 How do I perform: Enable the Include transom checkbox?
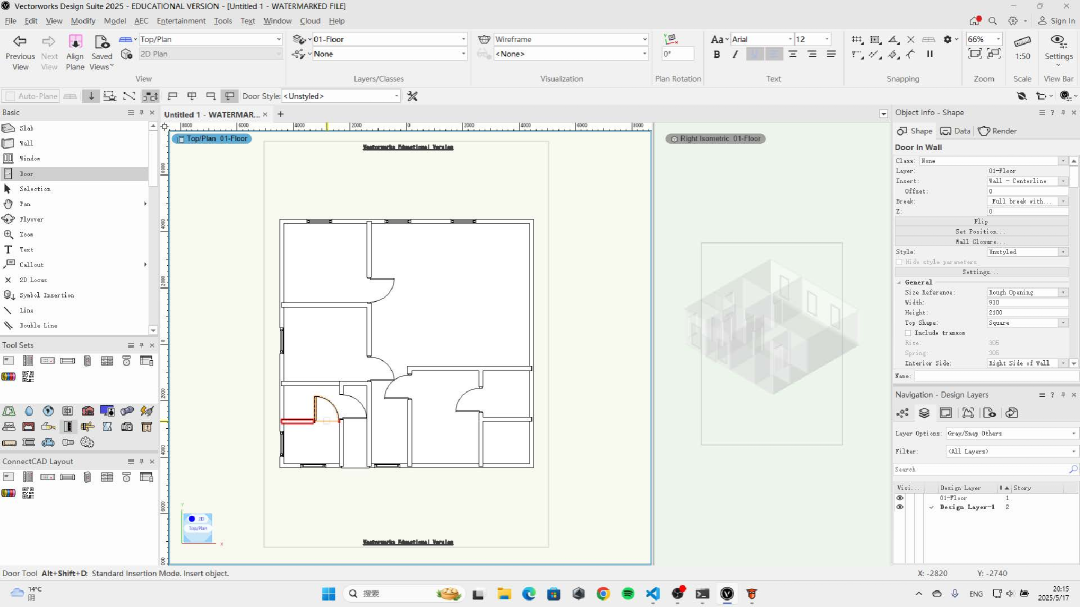(x=907, y=333)
